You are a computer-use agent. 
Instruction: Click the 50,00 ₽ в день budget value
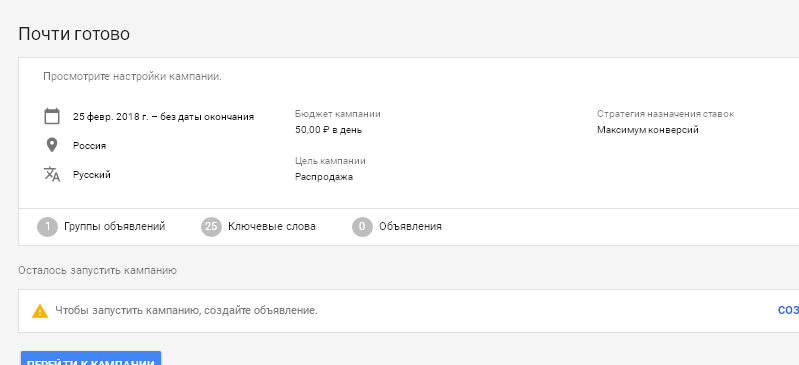click(328, 130)
